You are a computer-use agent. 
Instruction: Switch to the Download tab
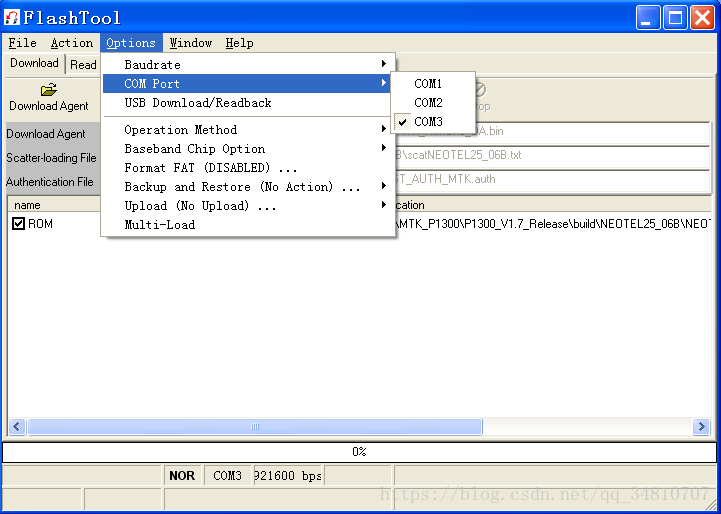(34, 63)
